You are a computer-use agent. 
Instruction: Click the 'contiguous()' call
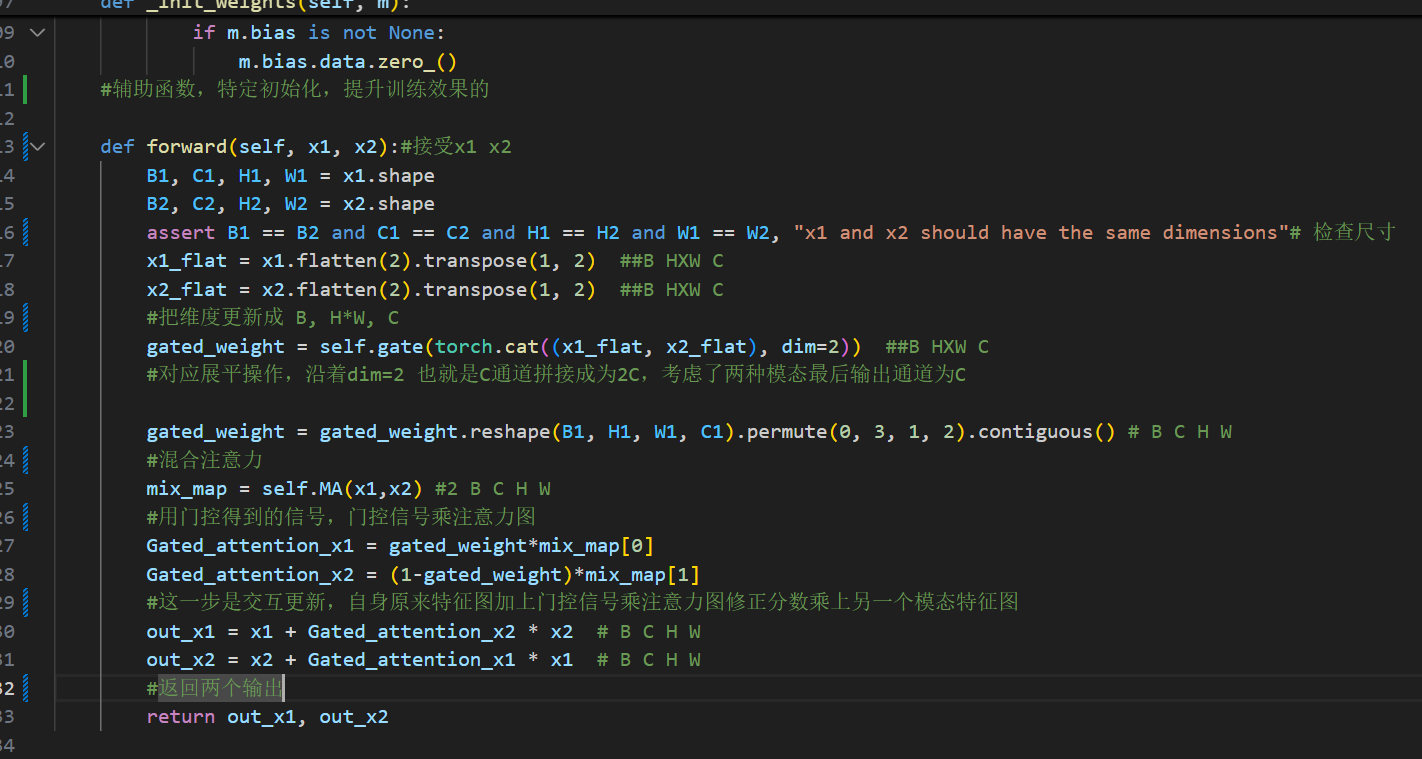(x=1047, y=432)
